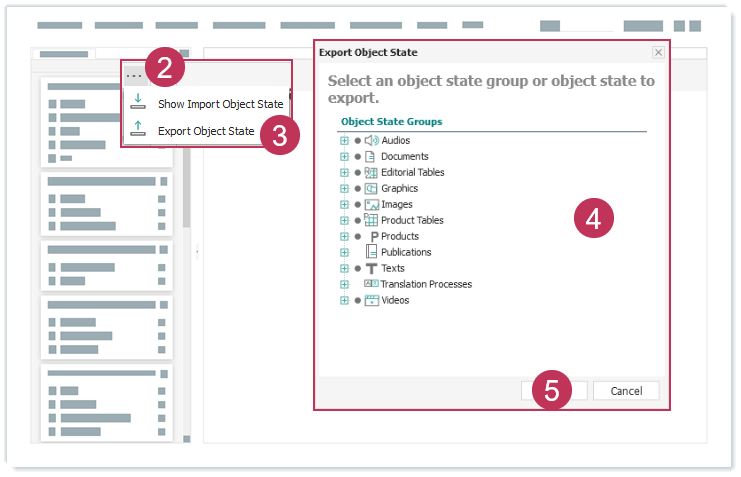Open the three-dots more options menu
The height and width of the screenshot is (477, 741).
[134, 75]
